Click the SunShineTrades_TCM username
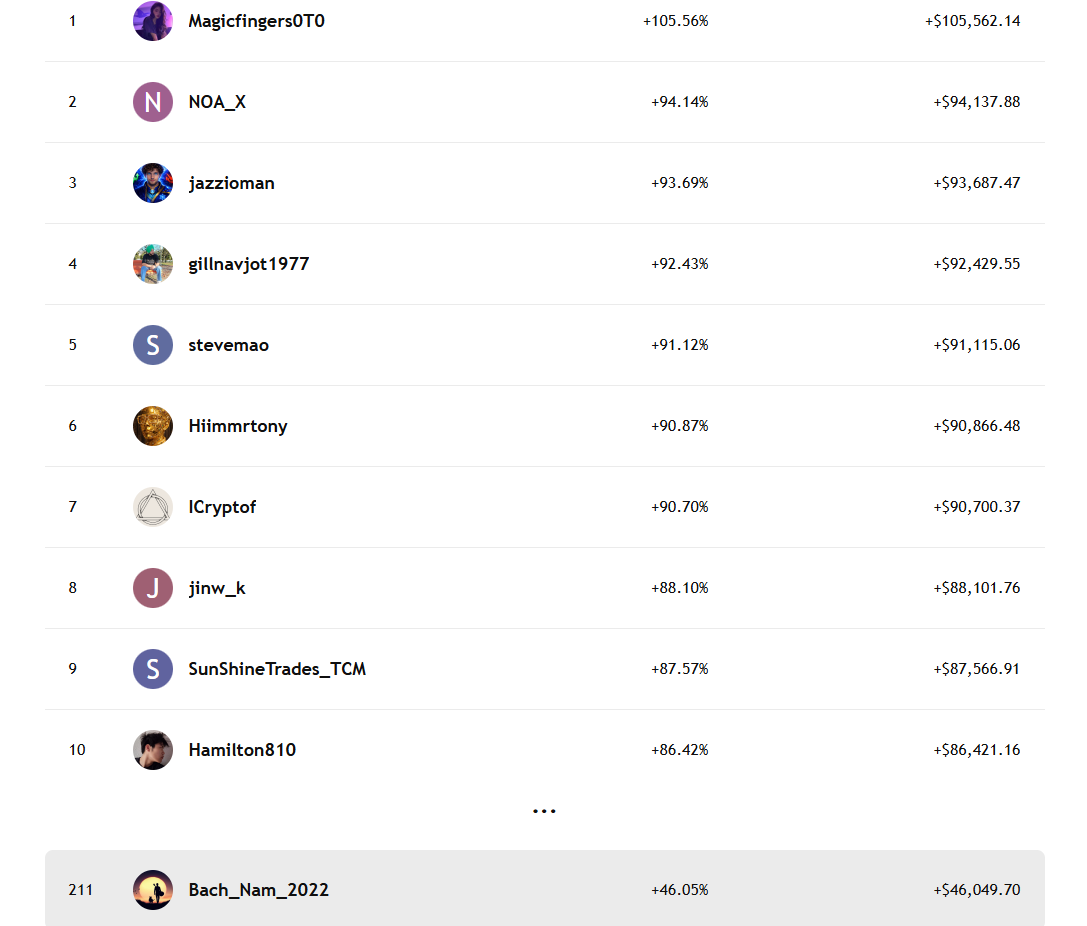The width and height of the screenshot is (1087, 926). pos(277,669)
